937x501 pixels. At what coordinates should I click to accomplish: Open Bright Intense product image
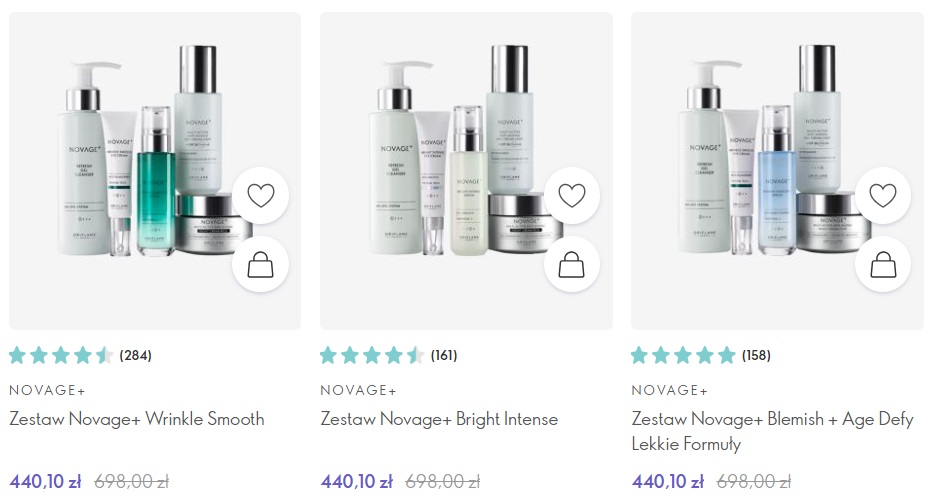click(x=466, y=171)
